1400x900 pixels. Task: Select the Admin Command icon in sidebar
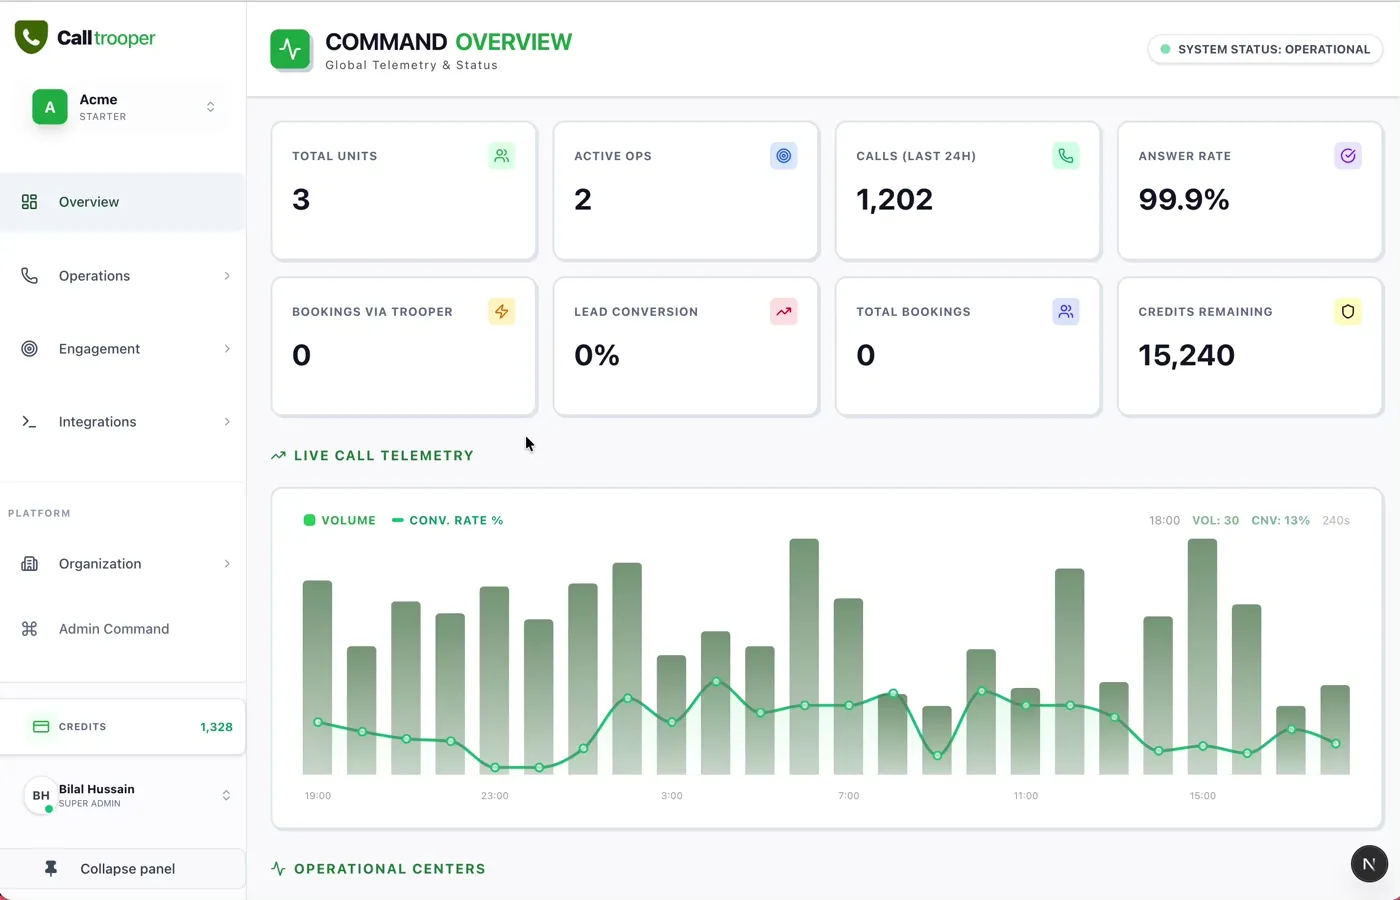[x=29, y=628]
